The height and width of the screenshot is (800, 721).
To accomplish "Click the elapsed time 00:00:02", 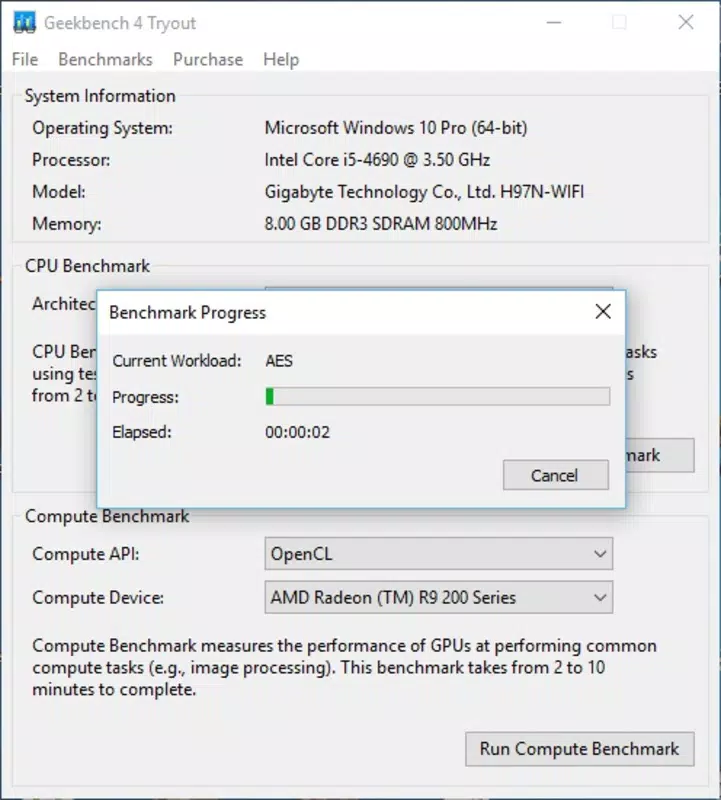I will click(x=297, y=433).
